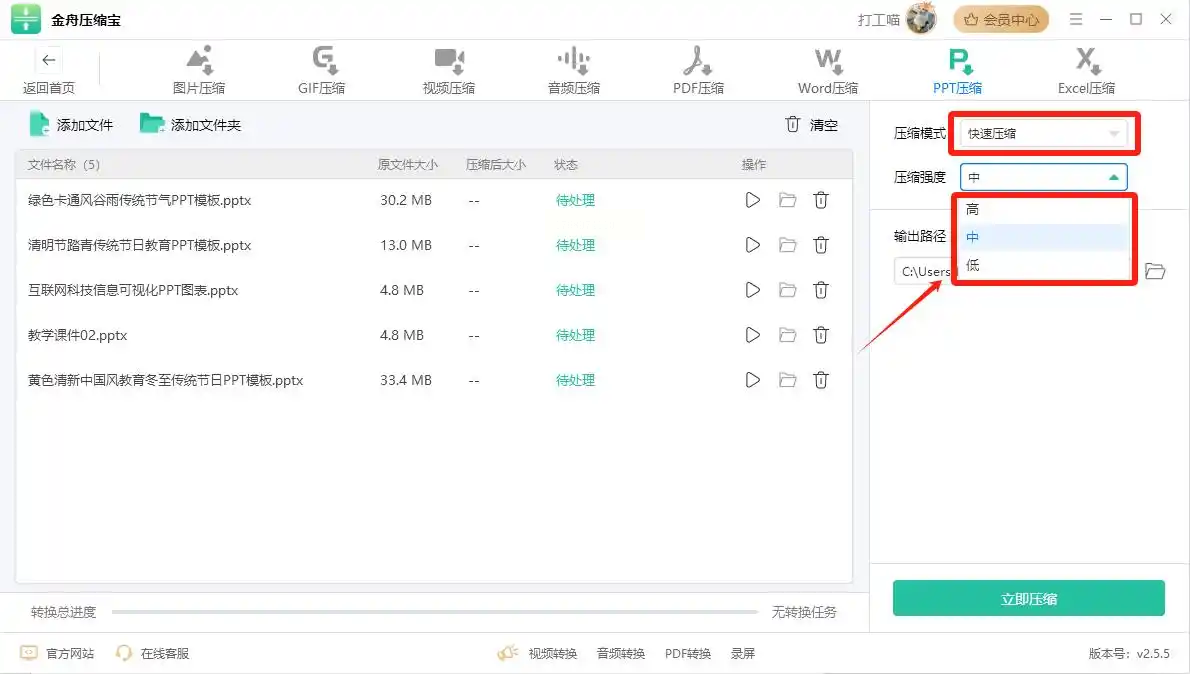The width and height of the screenshot is (1190, 674).
Task: Start compressing 教学课件02.pptx
Action: pos(752,335)
